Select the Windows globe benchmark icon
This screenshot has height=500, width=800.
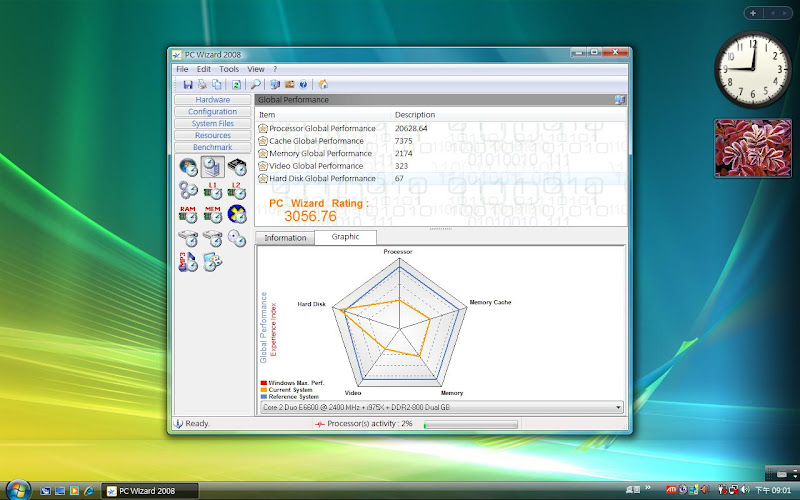click(x=188, y=167)
